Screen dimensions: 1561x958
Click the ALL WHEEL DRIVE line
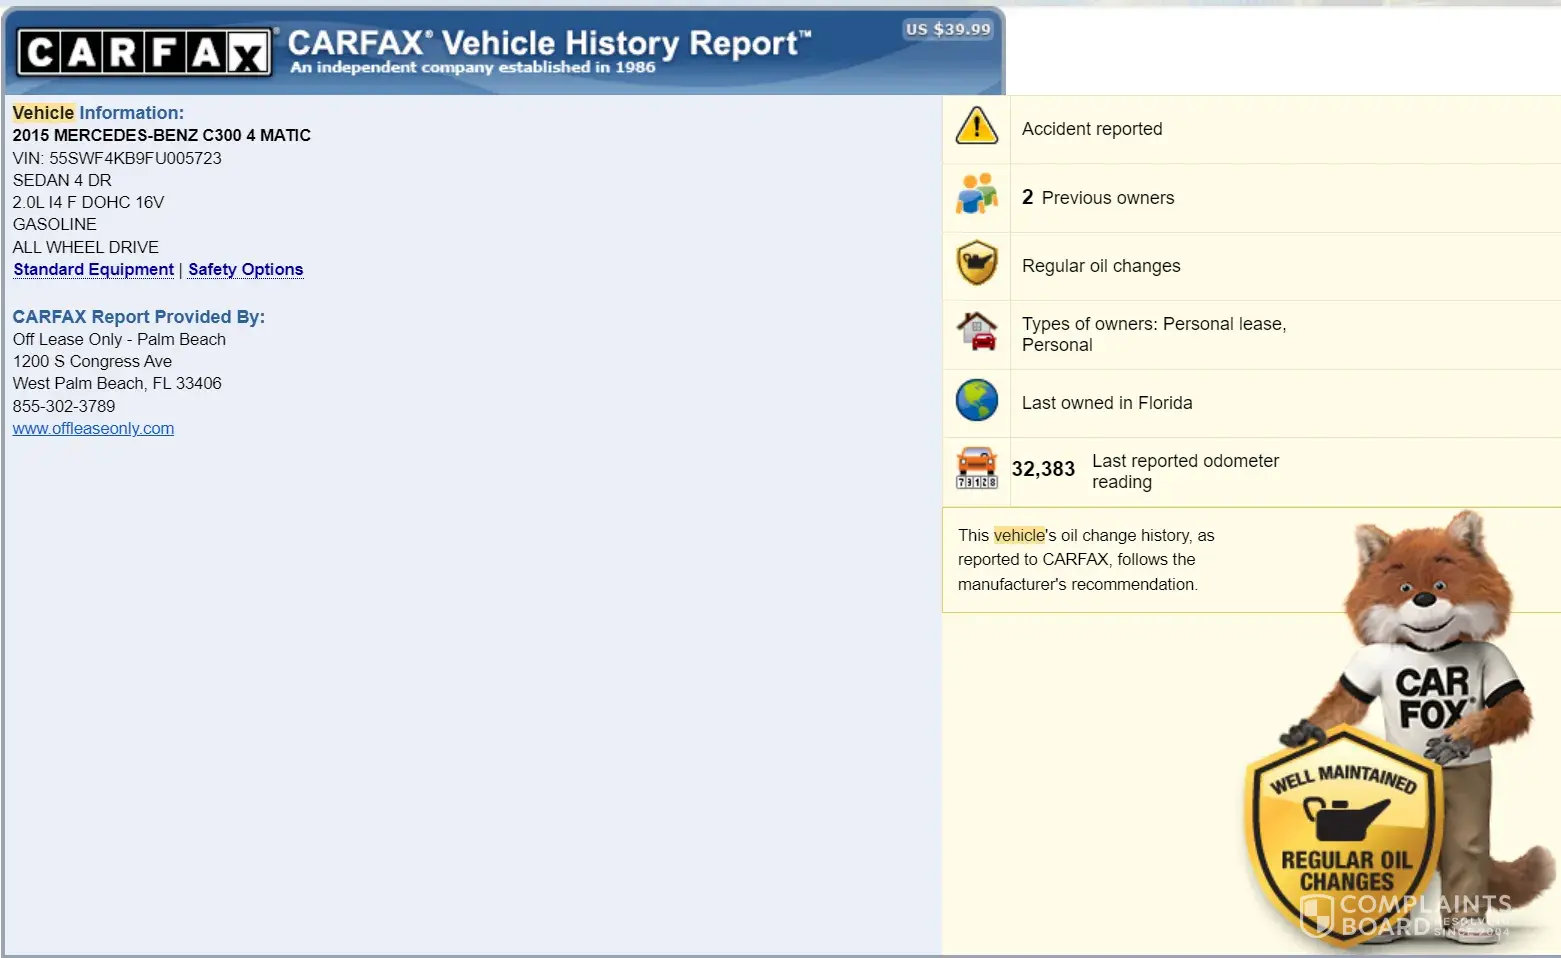click(x=85, y=247)
